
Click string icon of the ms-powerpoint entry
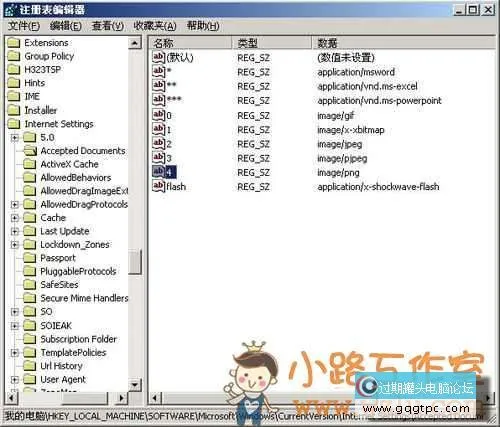tap(158, 100)
